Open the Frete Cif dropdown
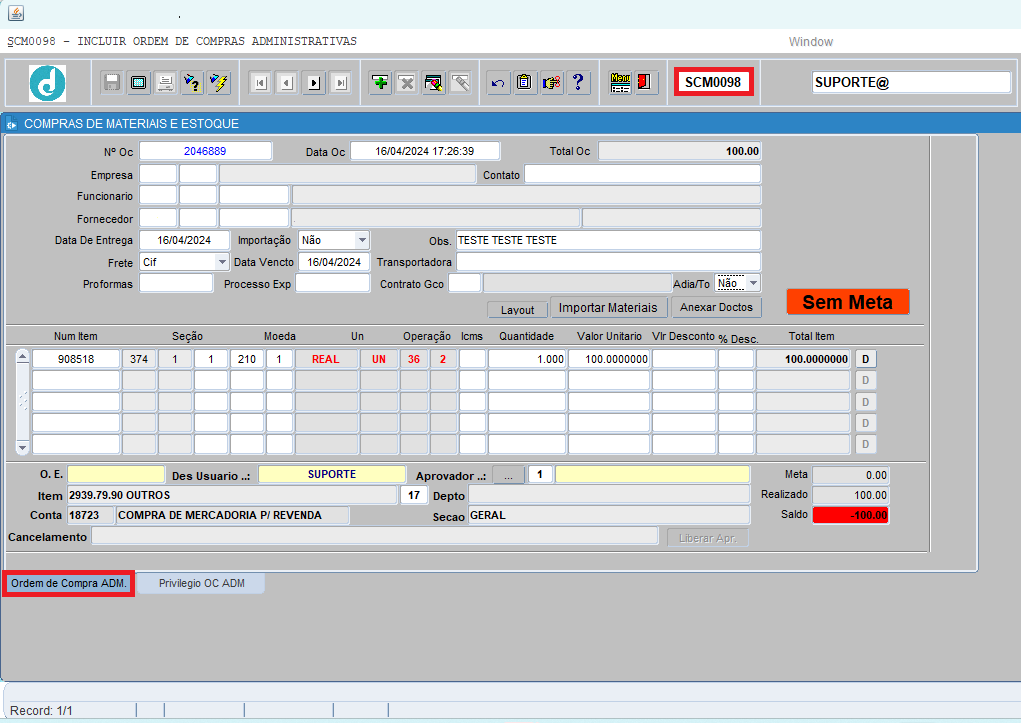The height and width of the screenshot is (723, 1021). pyautogui.click(x=222, y=262)
